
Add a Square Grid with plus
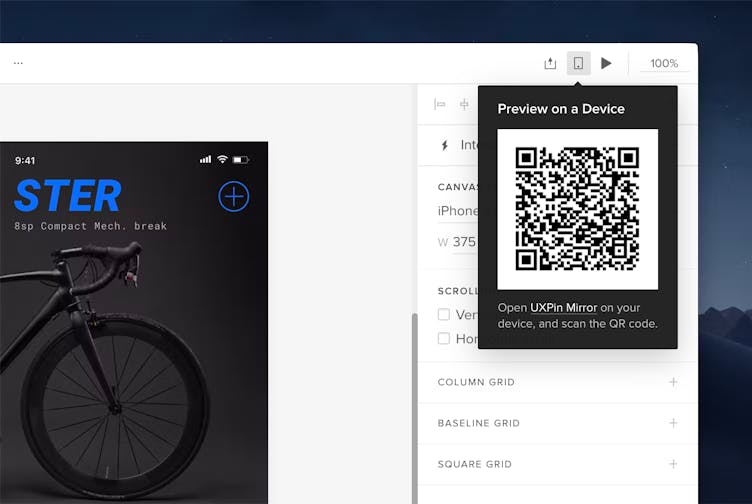tap(673, 464)
